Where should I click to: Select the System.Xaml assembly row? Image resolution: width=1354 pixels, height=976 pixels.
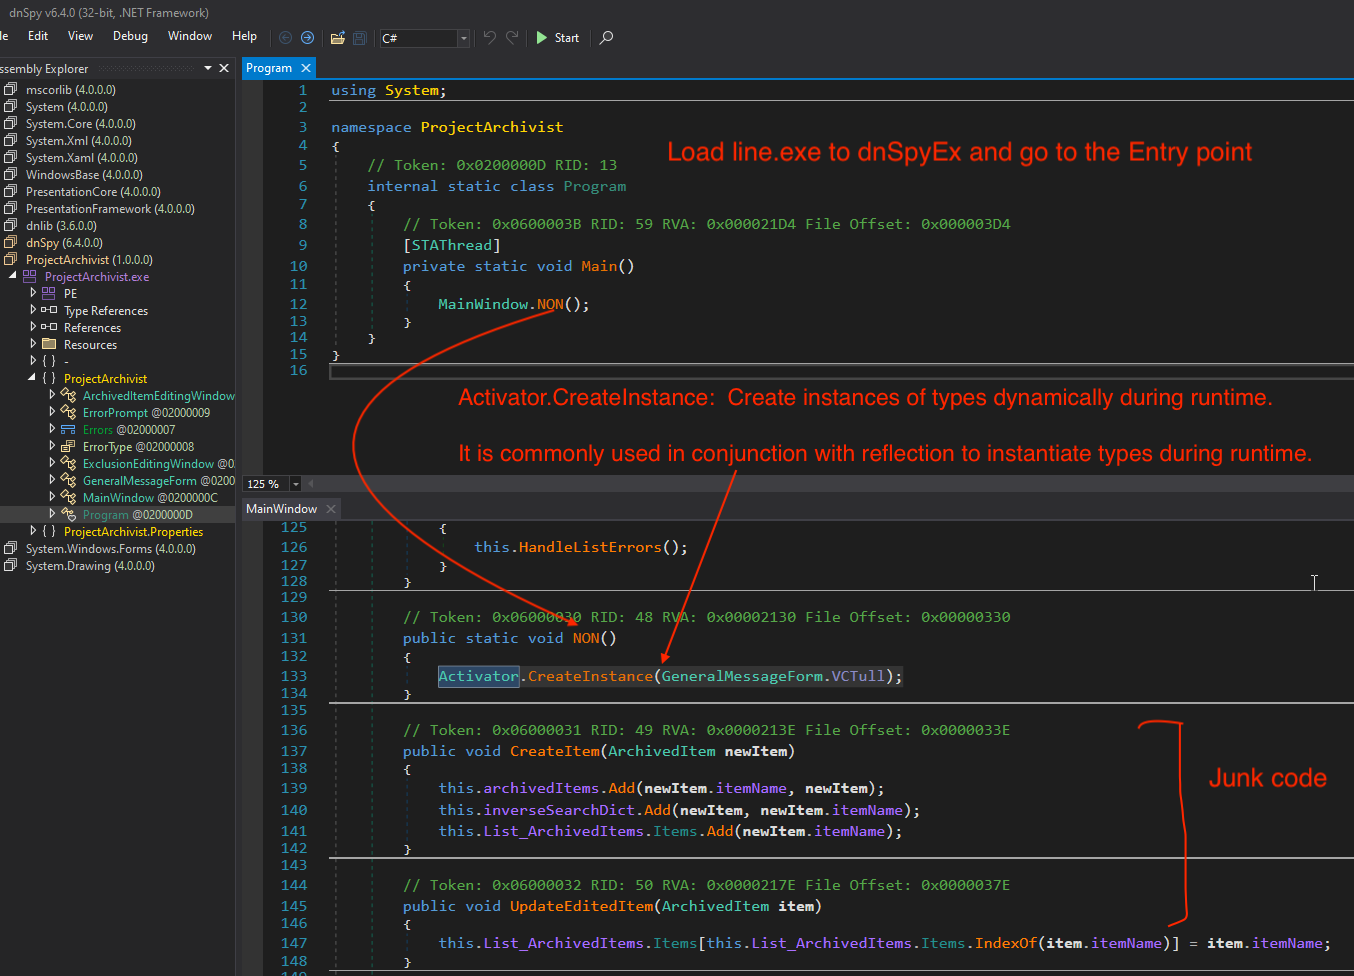[x=117, y=157]
